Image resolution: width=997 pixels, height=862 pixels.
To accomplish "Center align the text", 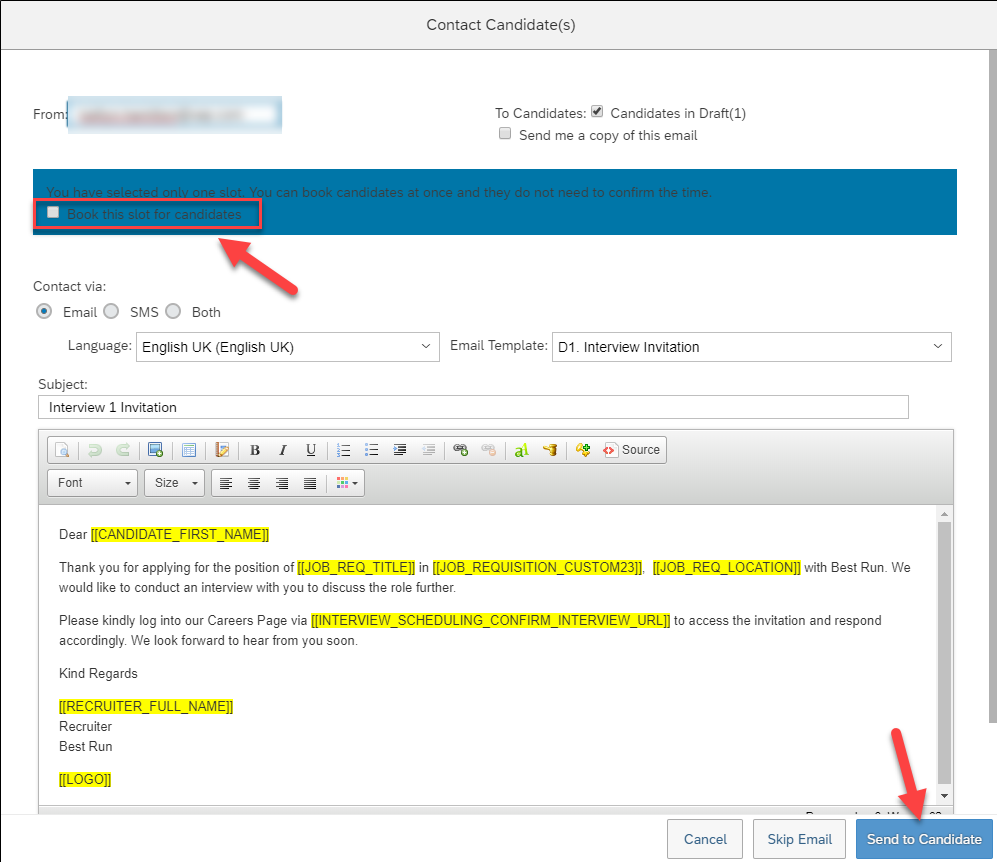I will point(254,483).
